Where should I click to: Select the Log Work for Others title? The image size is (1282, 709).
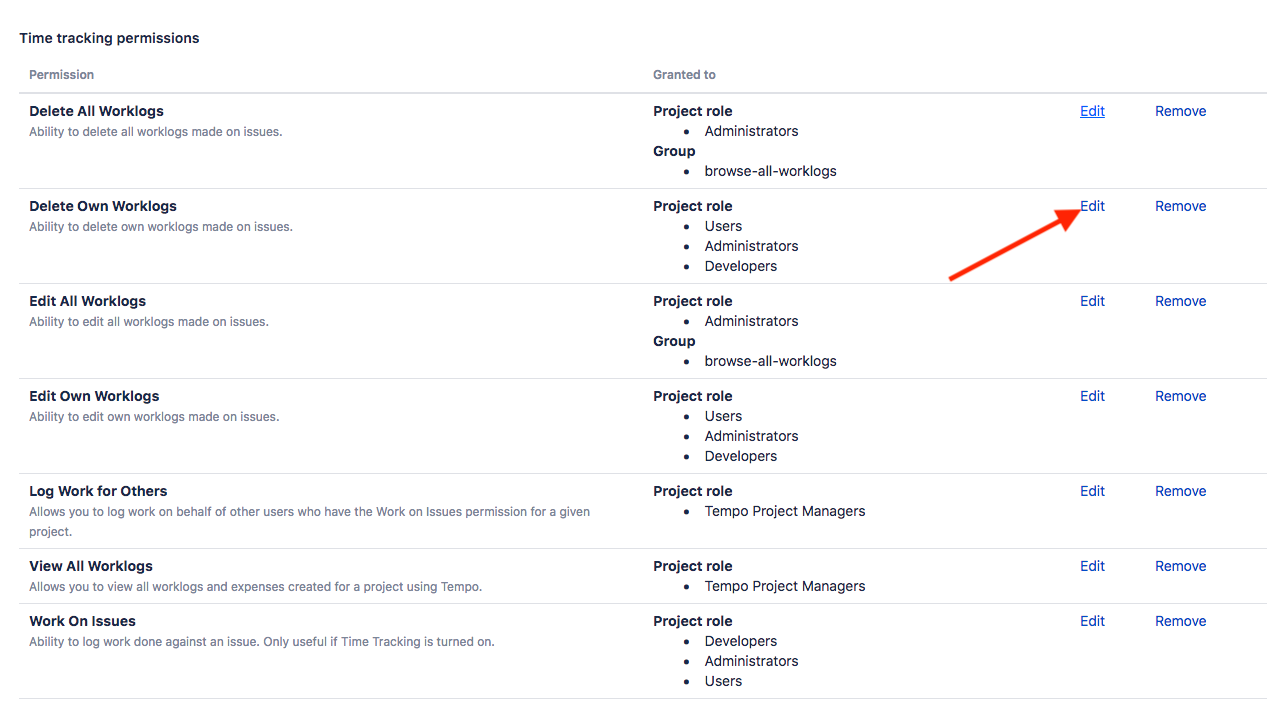tap(98, 491)
